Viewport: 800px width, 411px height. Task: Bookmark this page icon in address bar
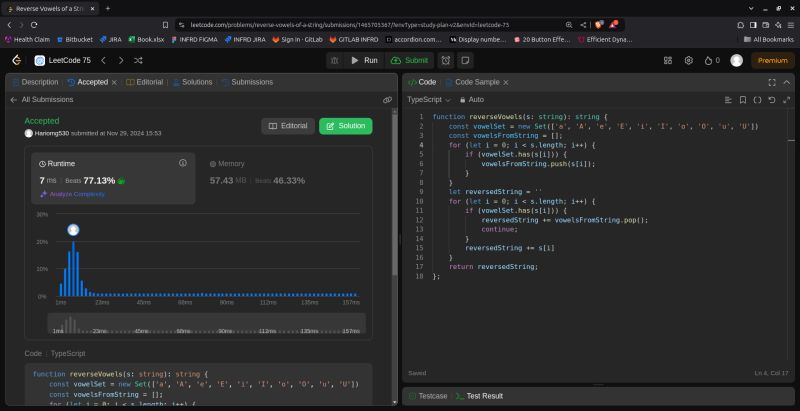point(165,24)
